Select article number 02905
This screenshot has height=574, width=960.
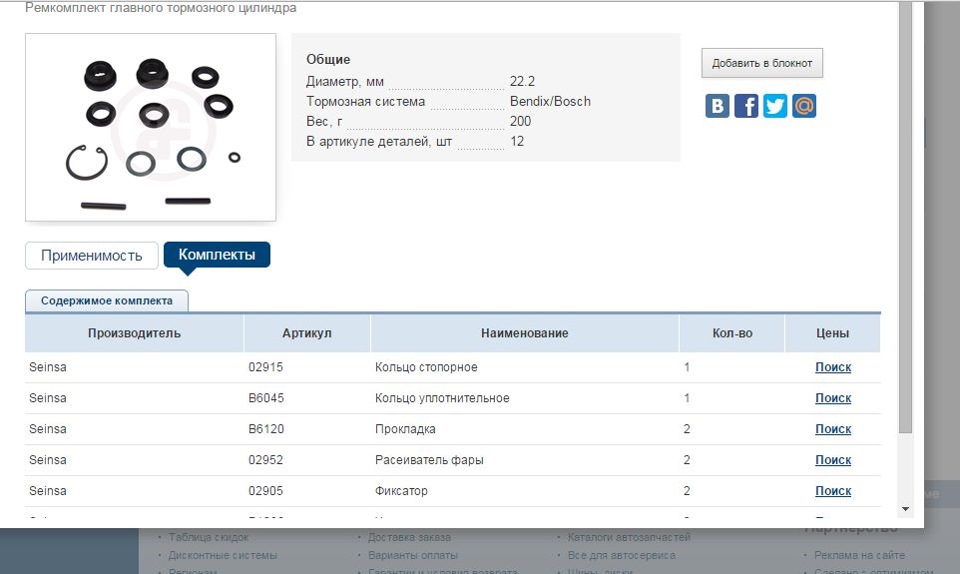[266, 491]
